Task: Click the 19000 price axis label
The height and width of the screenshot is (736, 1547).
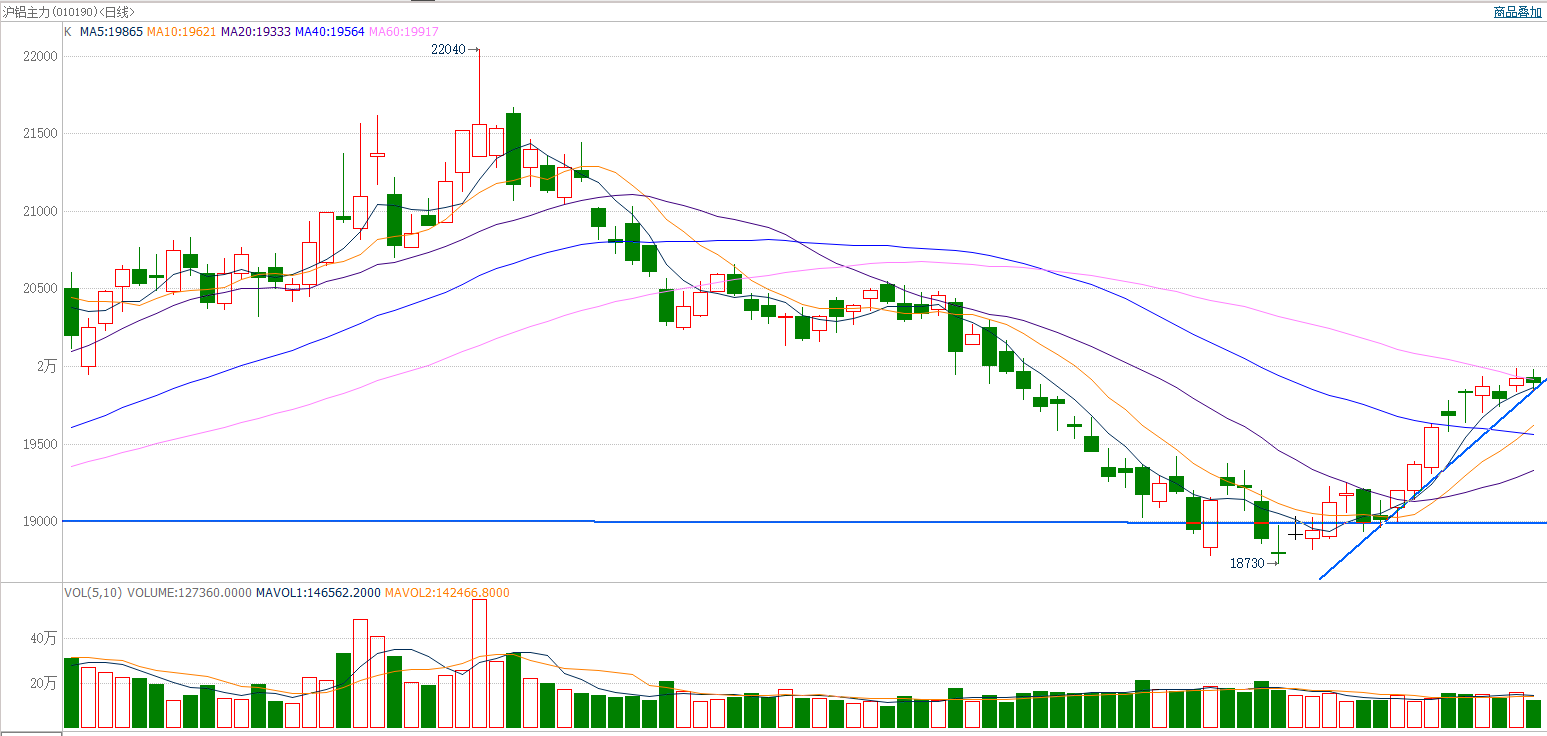Action: (39, 522)
